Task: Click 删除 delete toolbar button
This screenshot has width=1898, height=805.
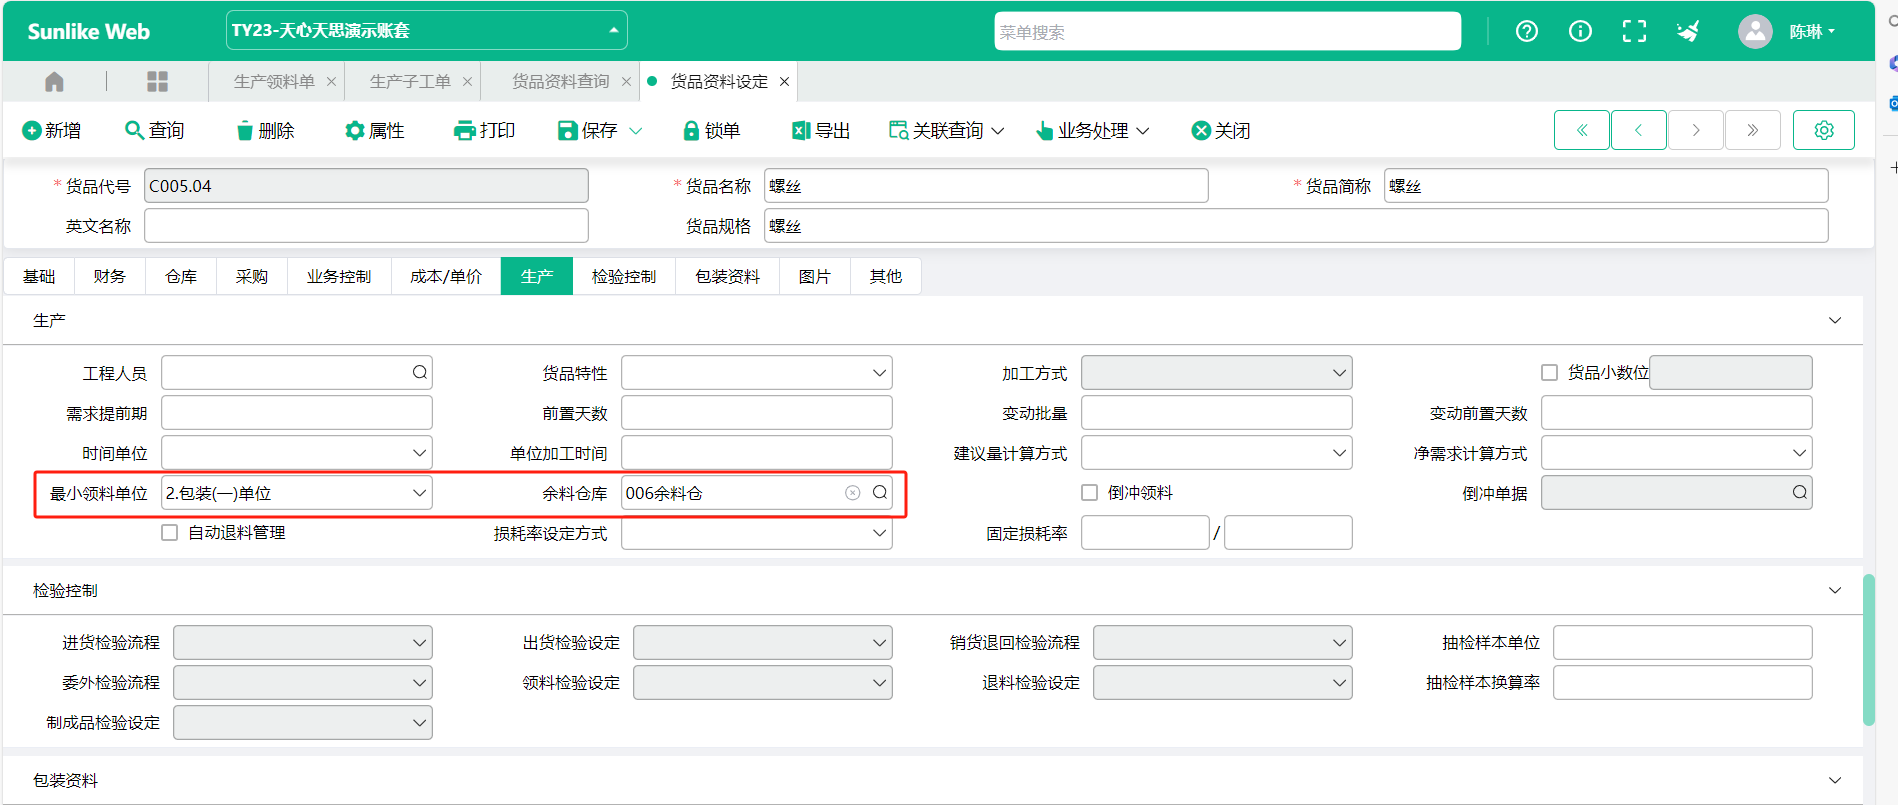Action: pos(265,130)
